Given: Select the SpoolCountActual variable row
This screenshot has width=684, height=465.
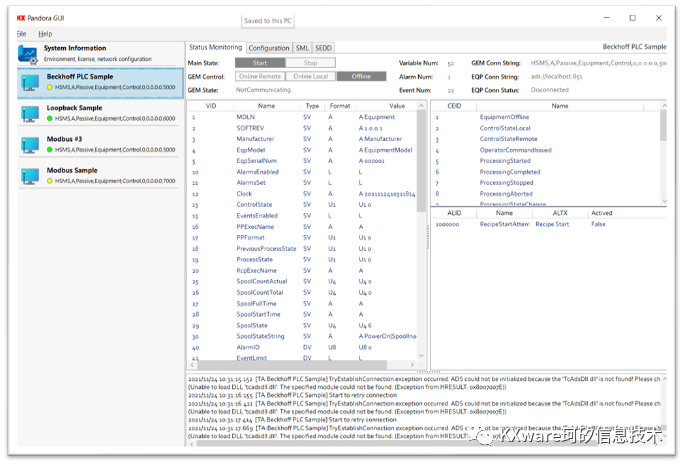Looking at the screenshot, I should 303,281.
